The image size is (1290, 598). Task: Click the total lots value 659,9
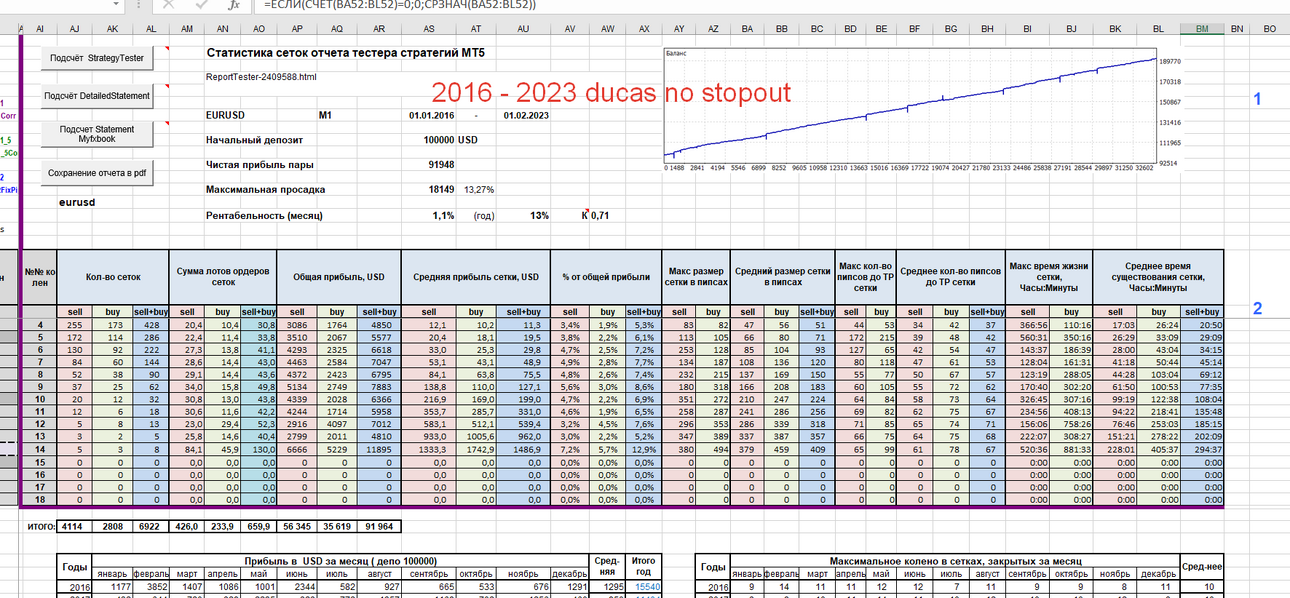coord(258,525)
